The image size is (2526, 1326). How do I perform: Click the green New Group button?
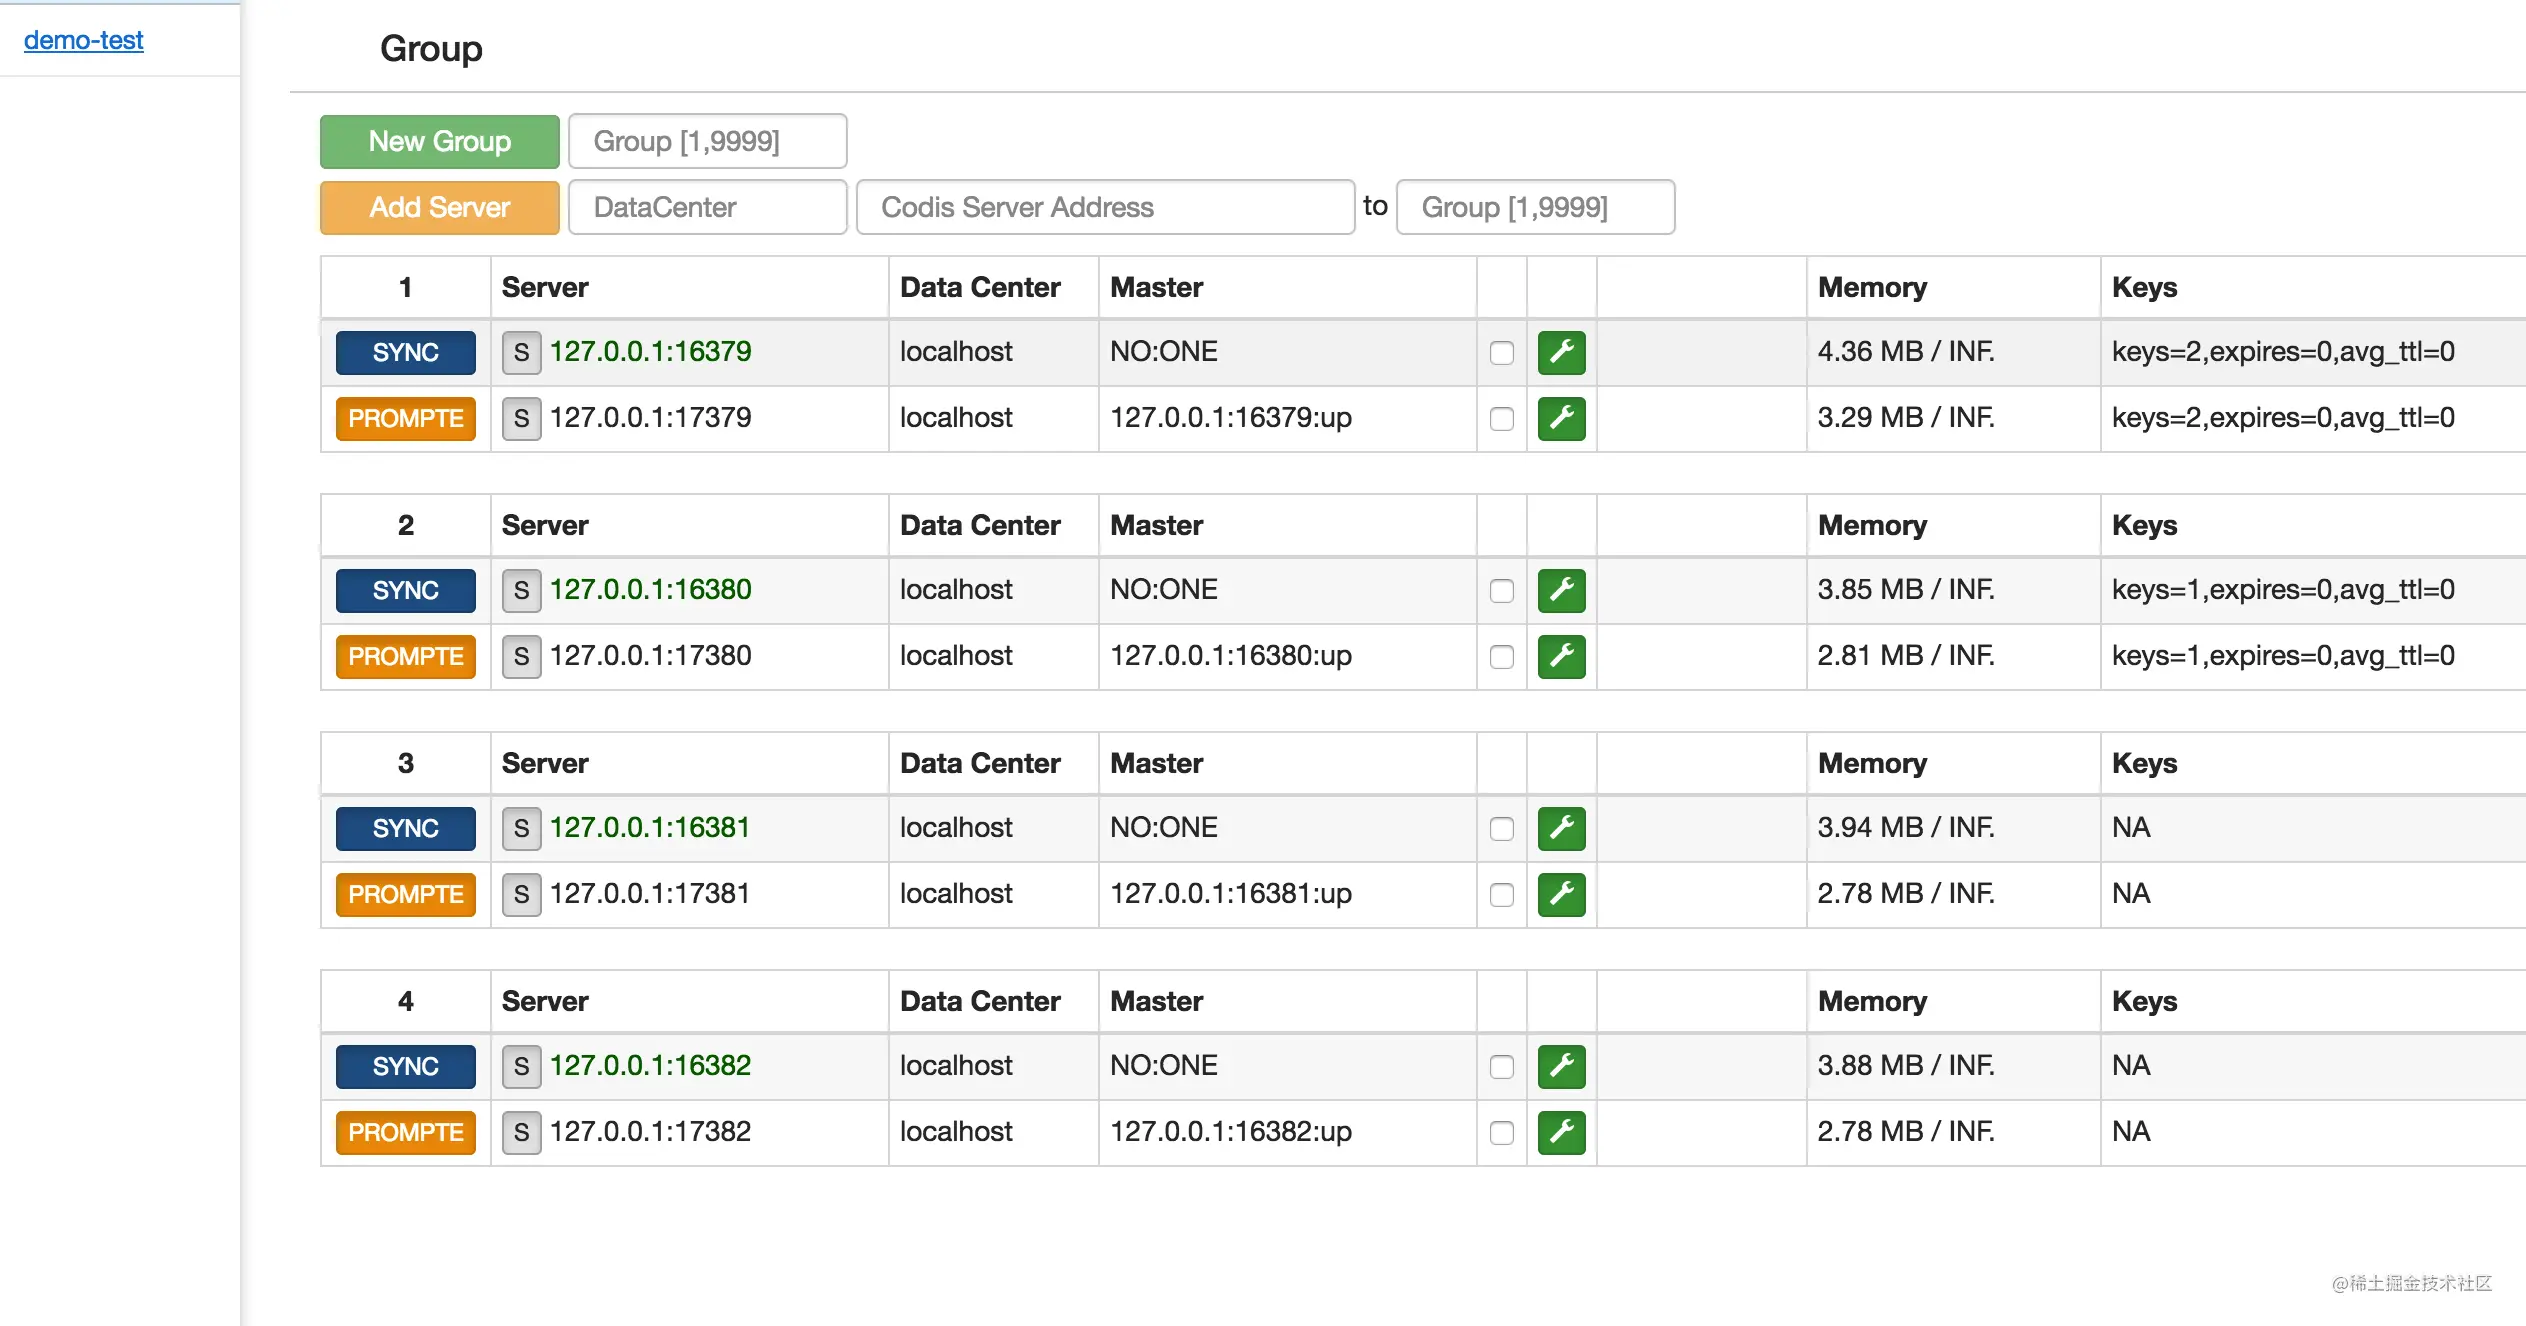tap(439, 141)
